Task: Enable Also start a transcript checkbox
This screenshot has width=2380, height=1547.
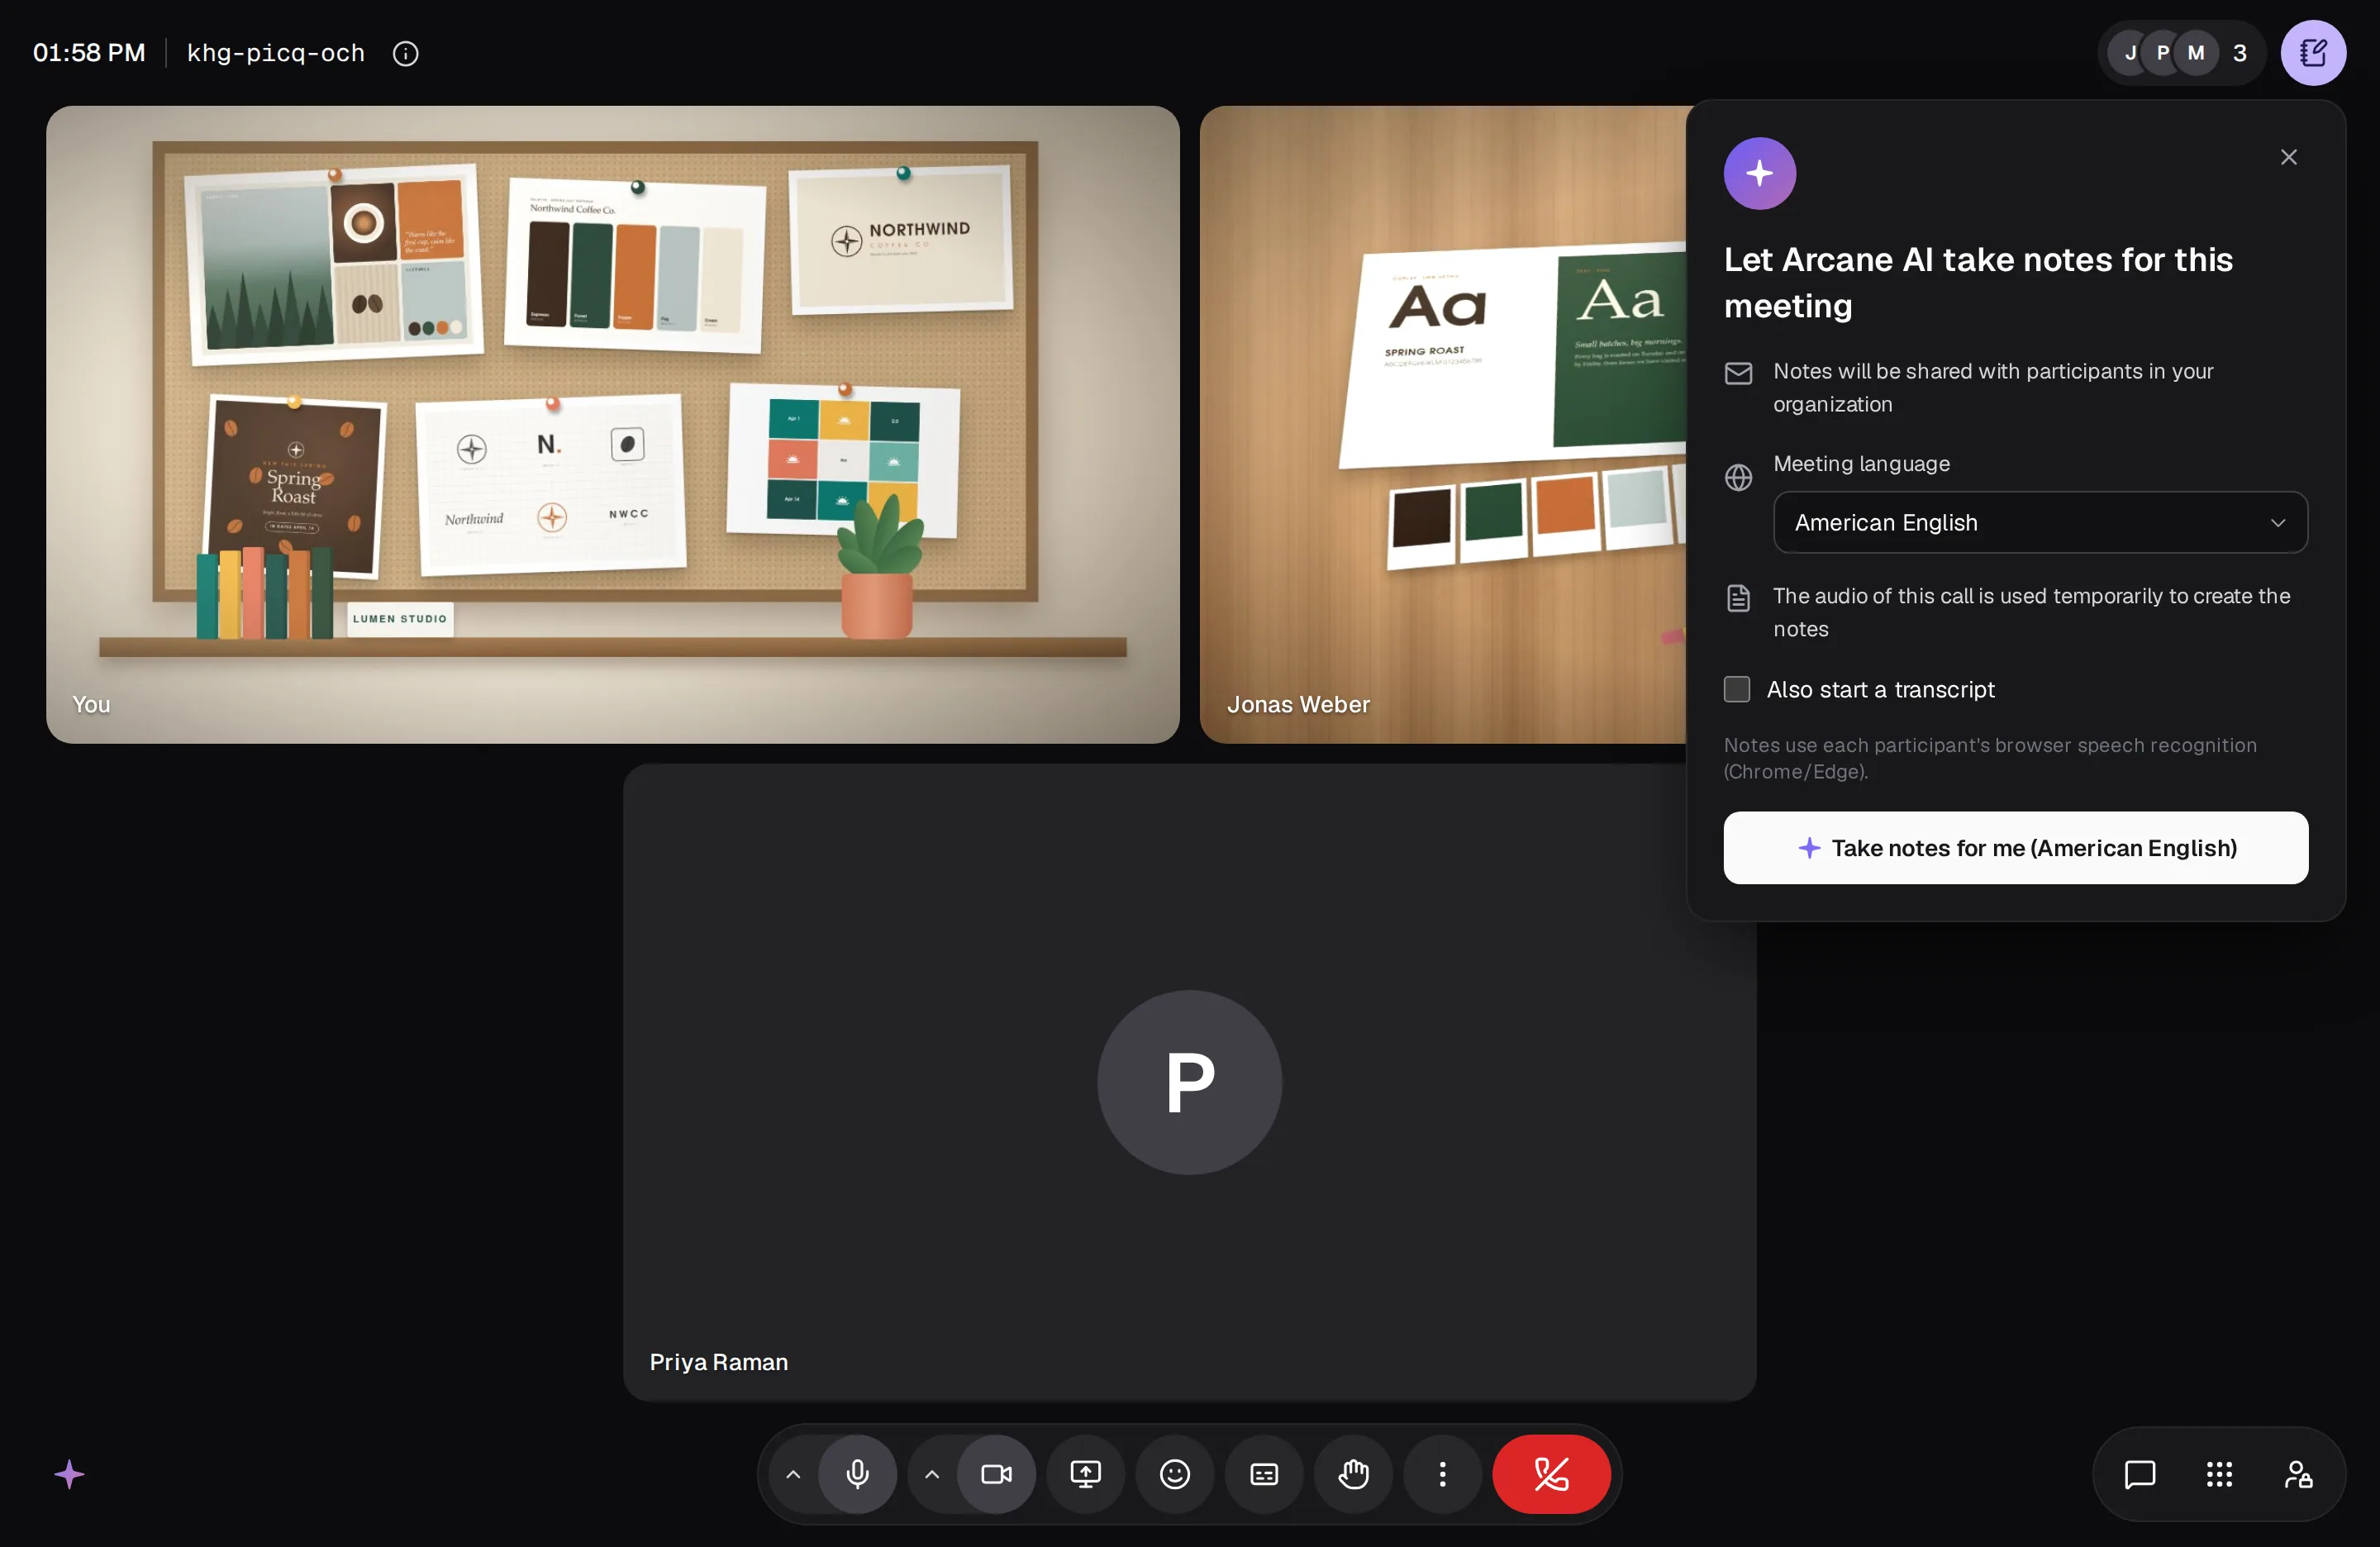Action: [x=1737, y=689]
